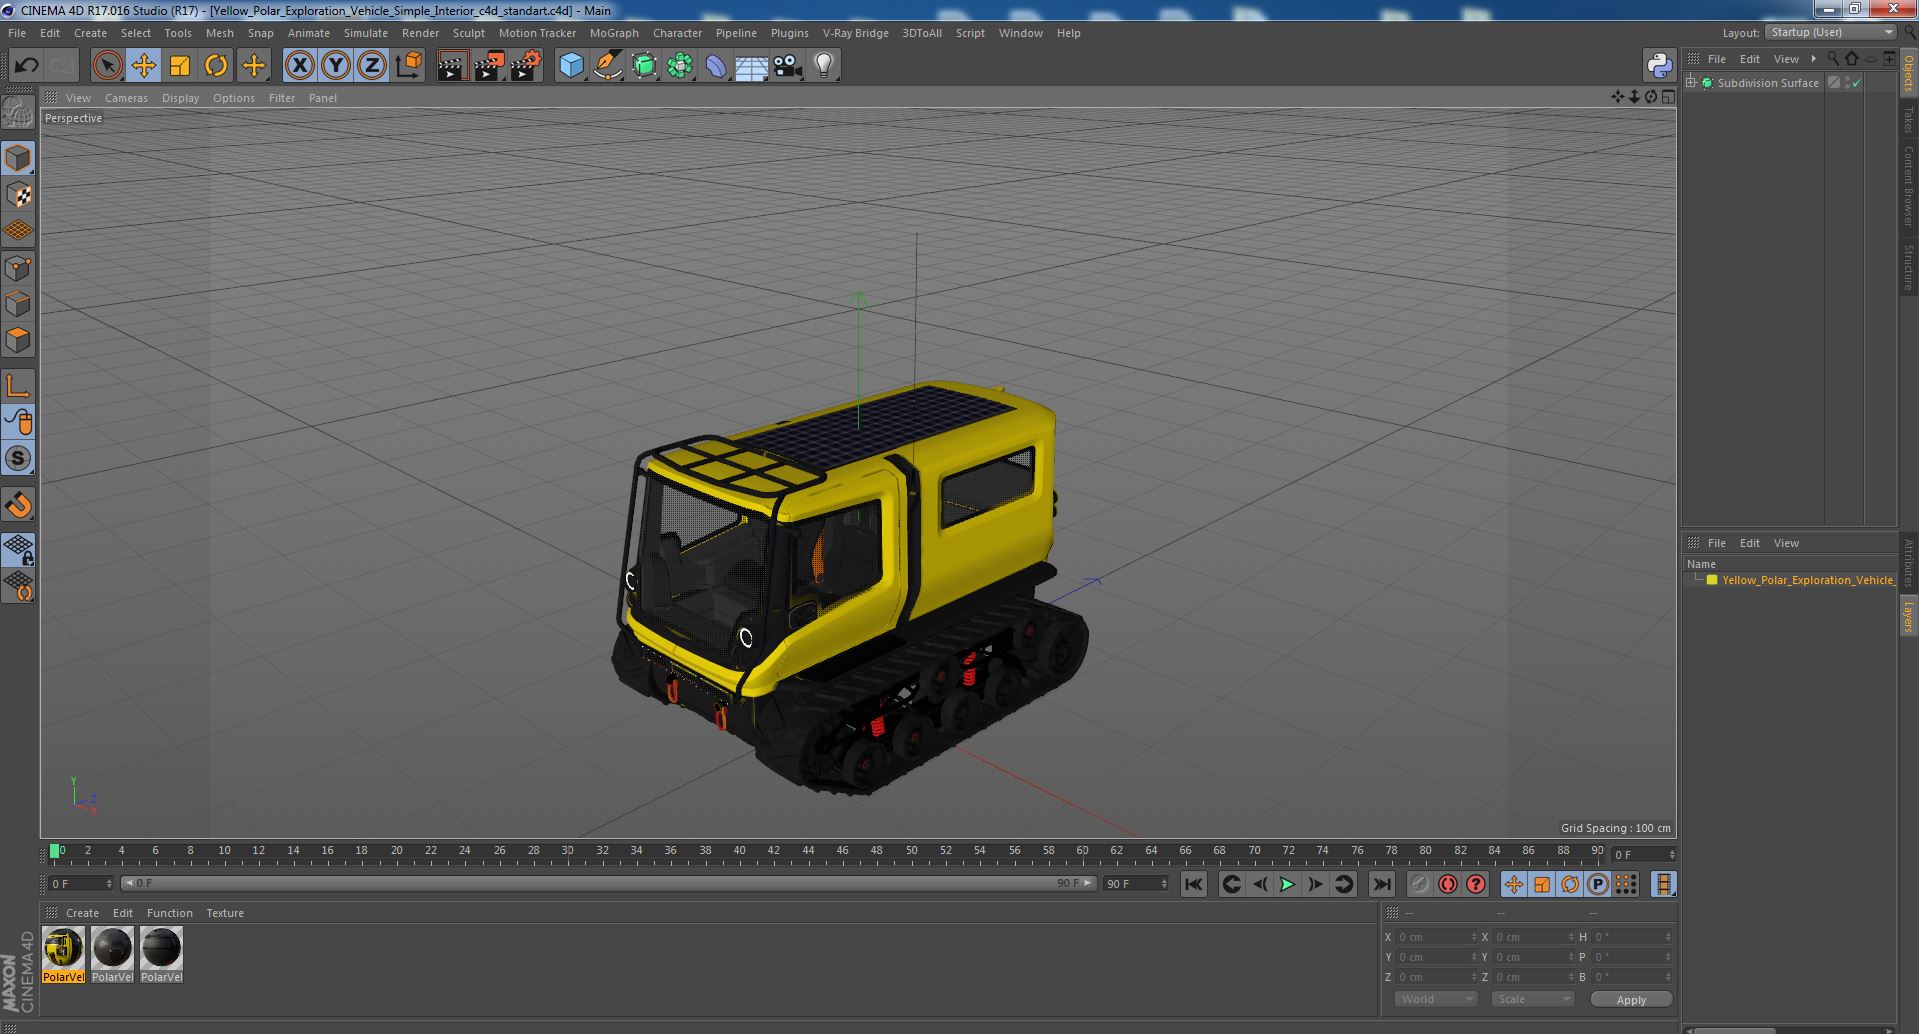Open the viewport Display menu

180,98
